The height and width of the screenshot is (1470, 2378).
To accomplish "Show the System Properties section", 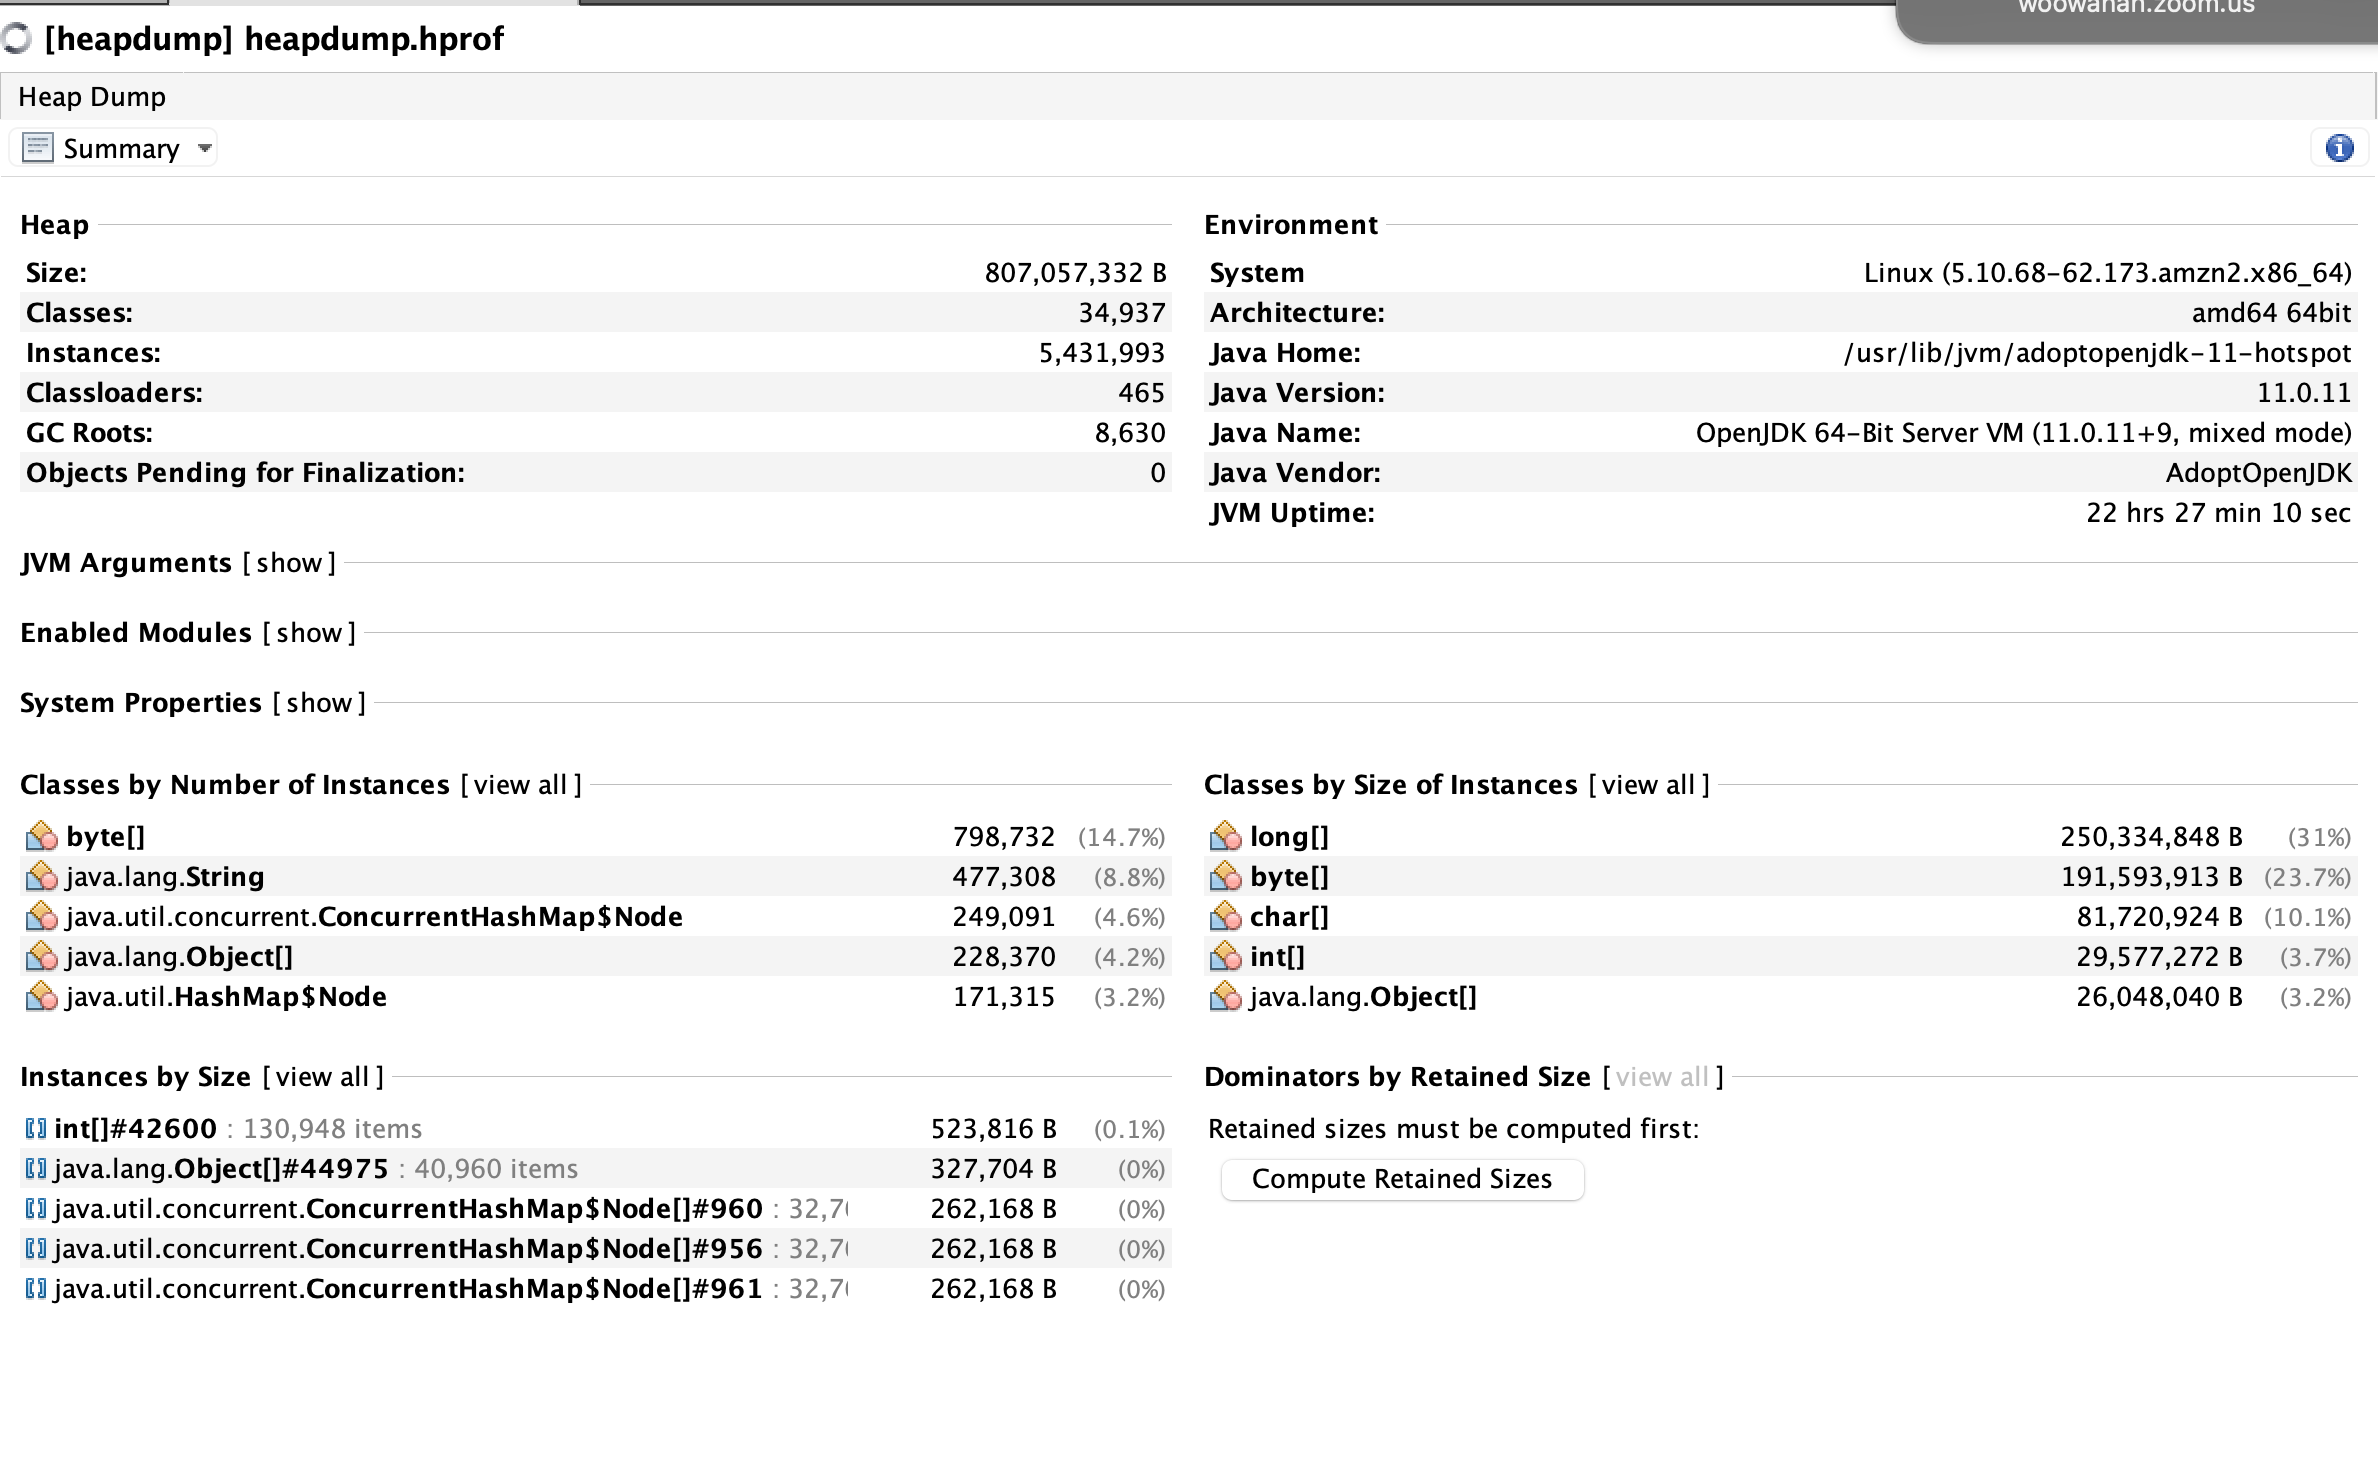I will (x=319, y=703).
